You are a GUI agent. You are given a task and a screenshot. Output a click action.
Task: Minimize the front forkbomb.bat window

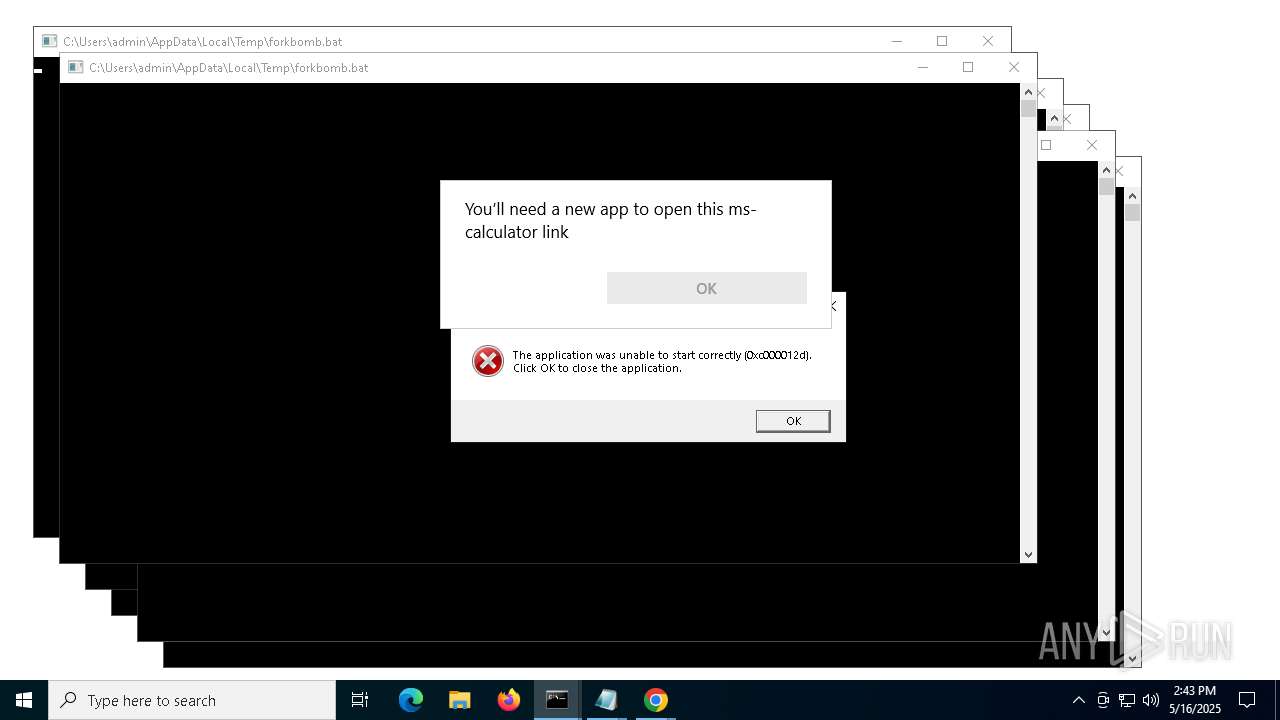click(x=922, y=67)
